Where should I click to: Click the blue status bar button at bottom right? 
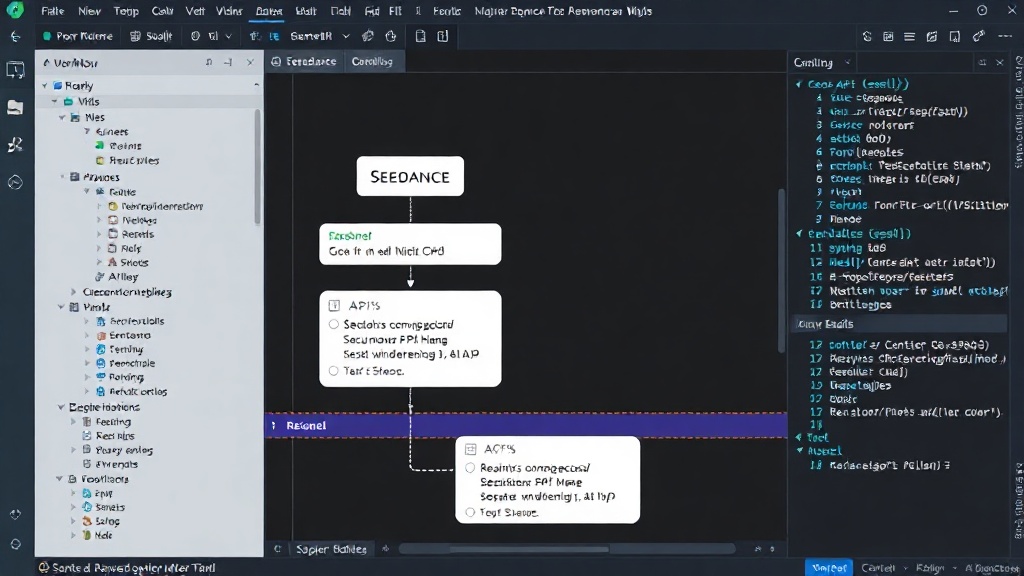click(829, 568)
